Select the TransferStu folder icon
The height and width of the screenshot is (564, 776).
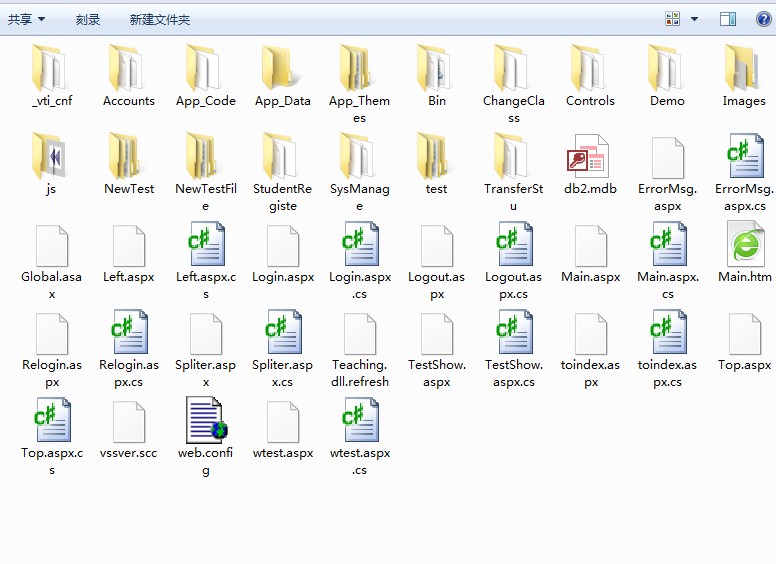click(x=513, y=156)
